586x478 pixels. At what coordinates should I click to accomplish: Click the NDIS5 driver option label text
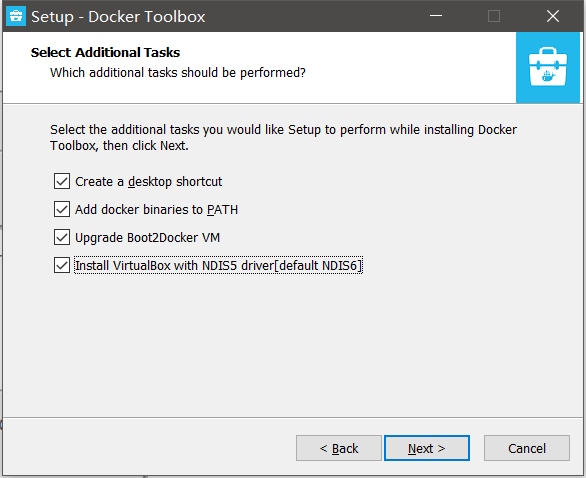tap(219, 266)
